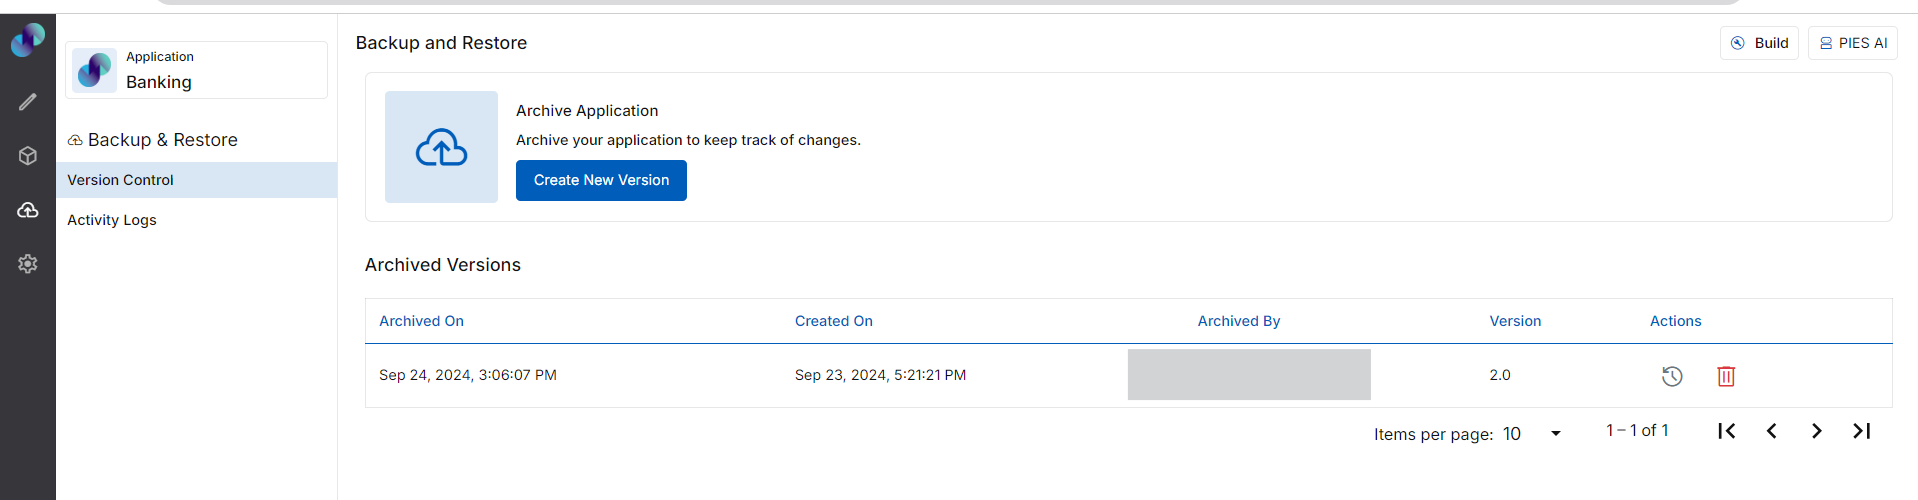
Task: Sort by the Archived On column header
Action: click(421, 321)
